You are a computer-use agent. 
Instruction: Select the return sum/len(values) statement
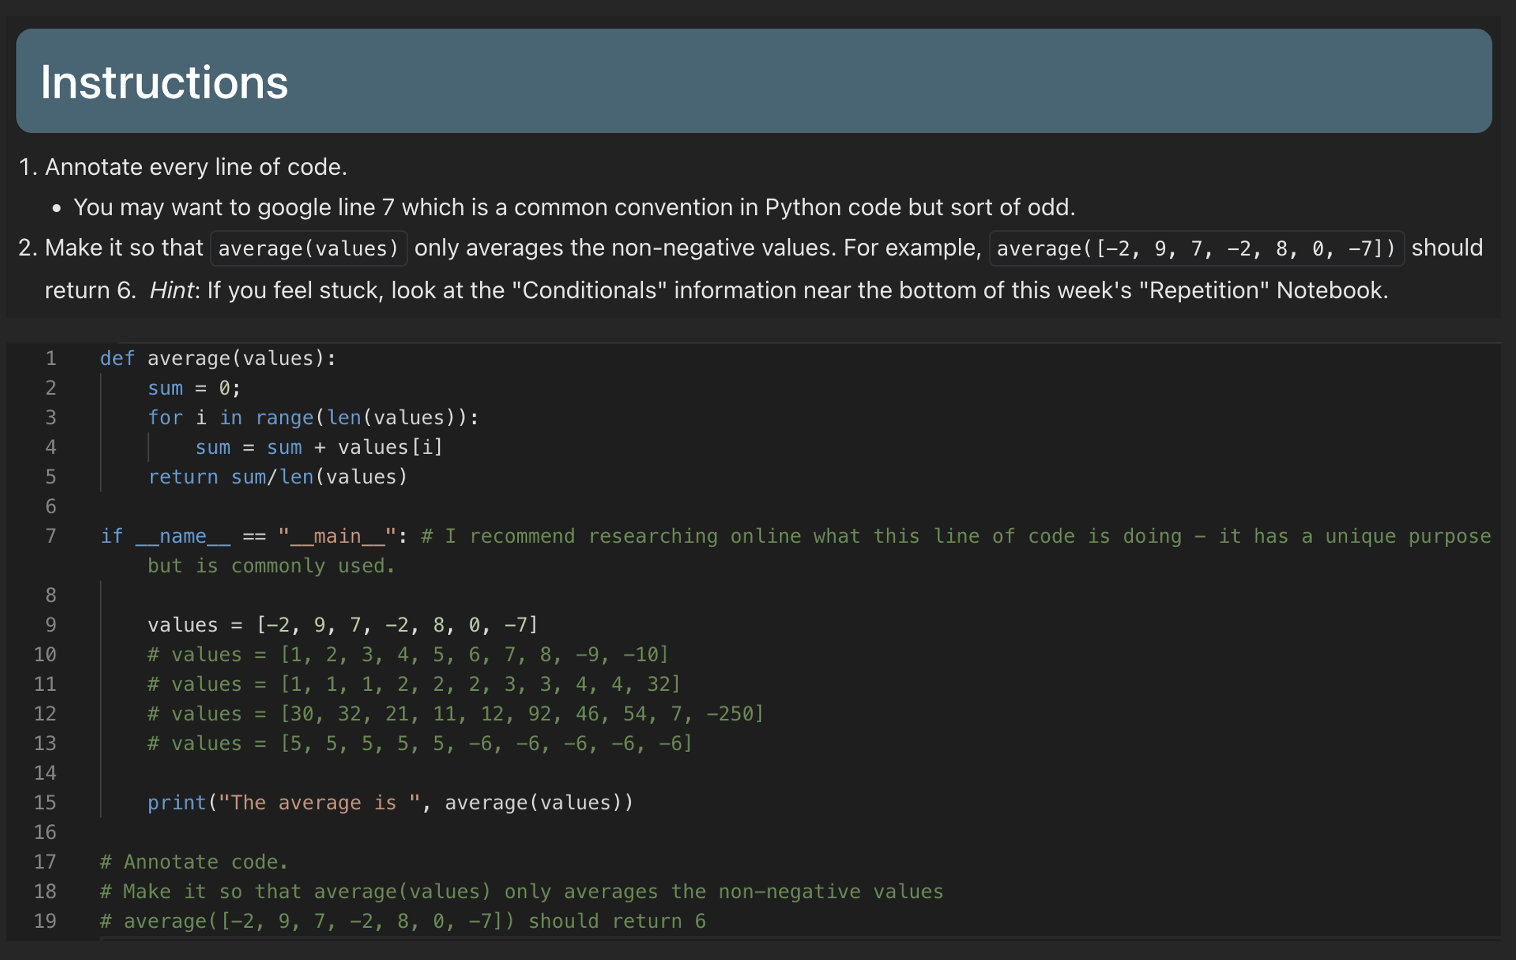coord(278,477)
